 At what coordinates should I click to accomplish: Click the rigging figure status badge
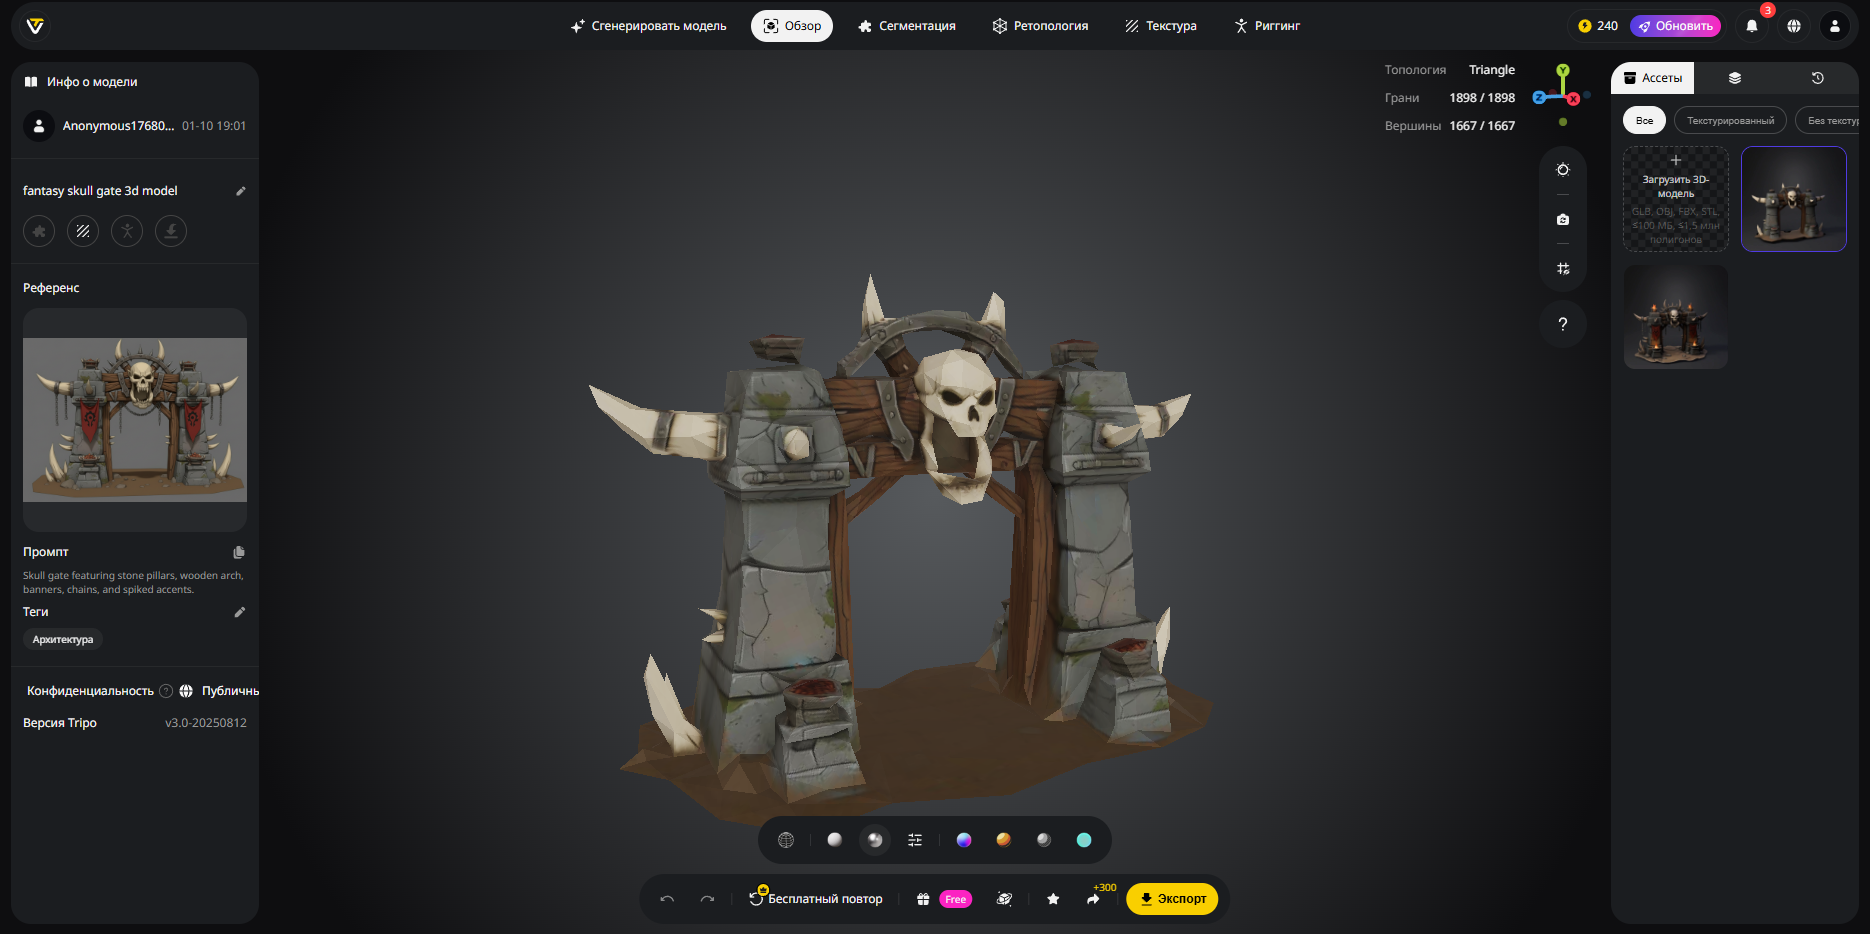(127, 231)
